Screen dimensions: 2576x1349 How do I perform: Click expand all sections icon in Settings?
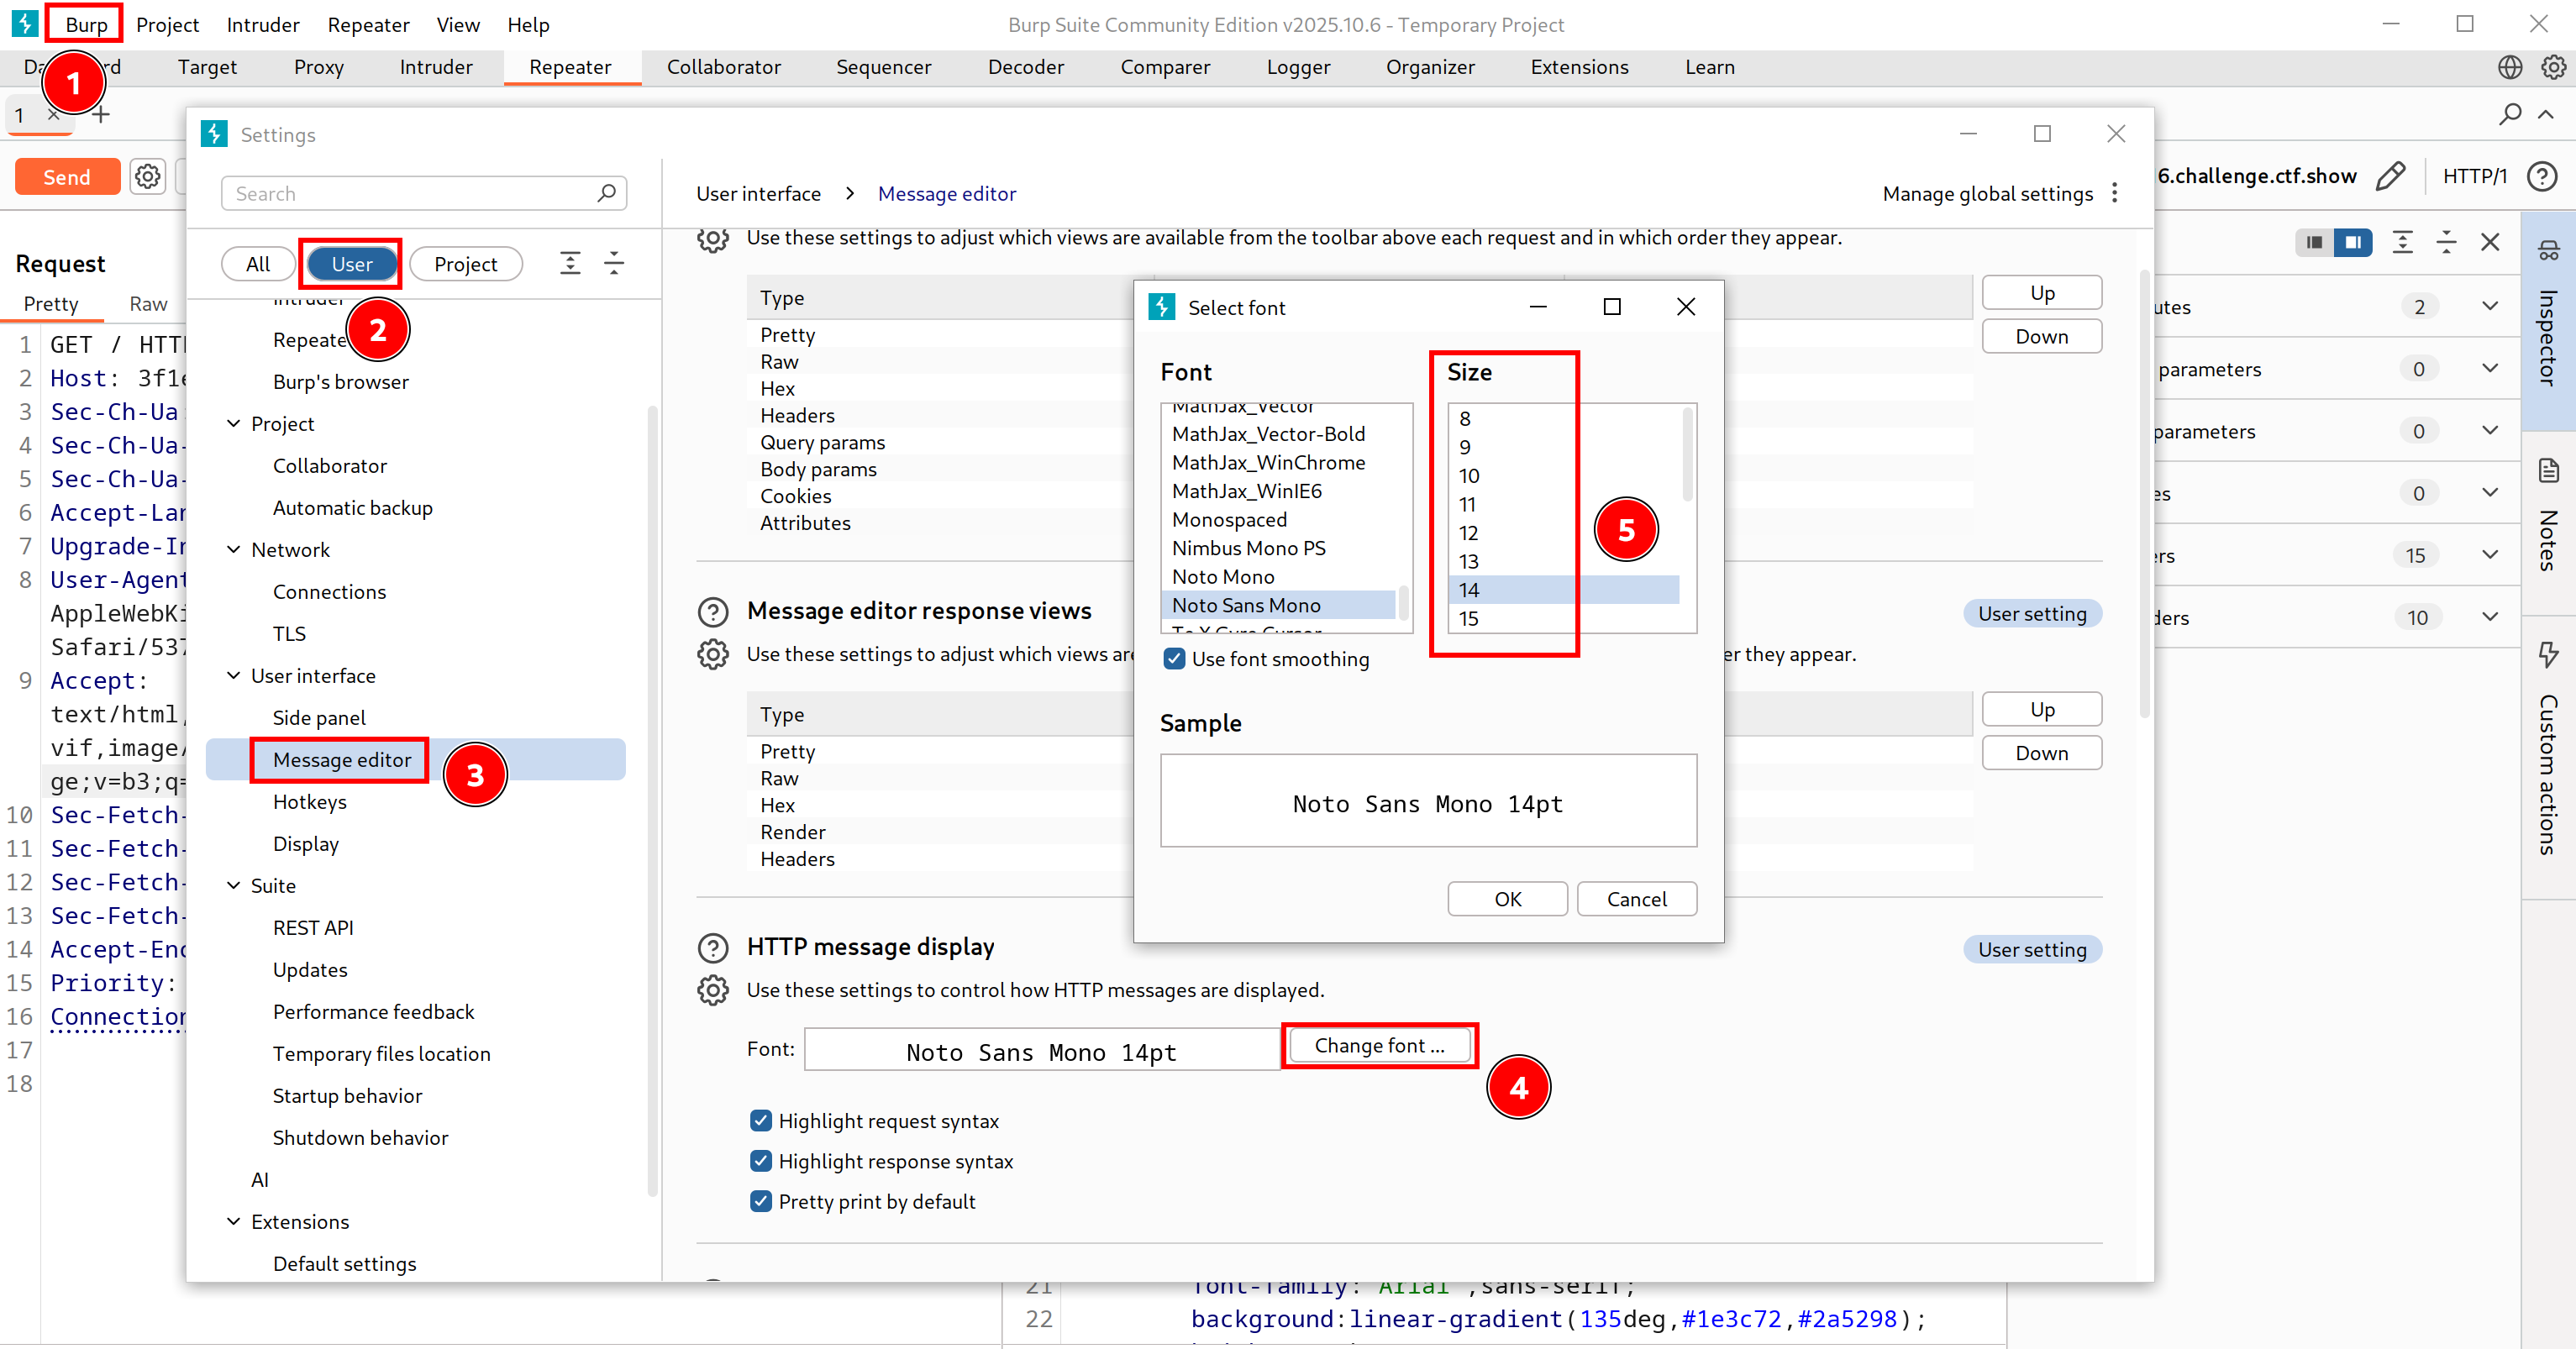pyautogui.click(x=570, y=264)
